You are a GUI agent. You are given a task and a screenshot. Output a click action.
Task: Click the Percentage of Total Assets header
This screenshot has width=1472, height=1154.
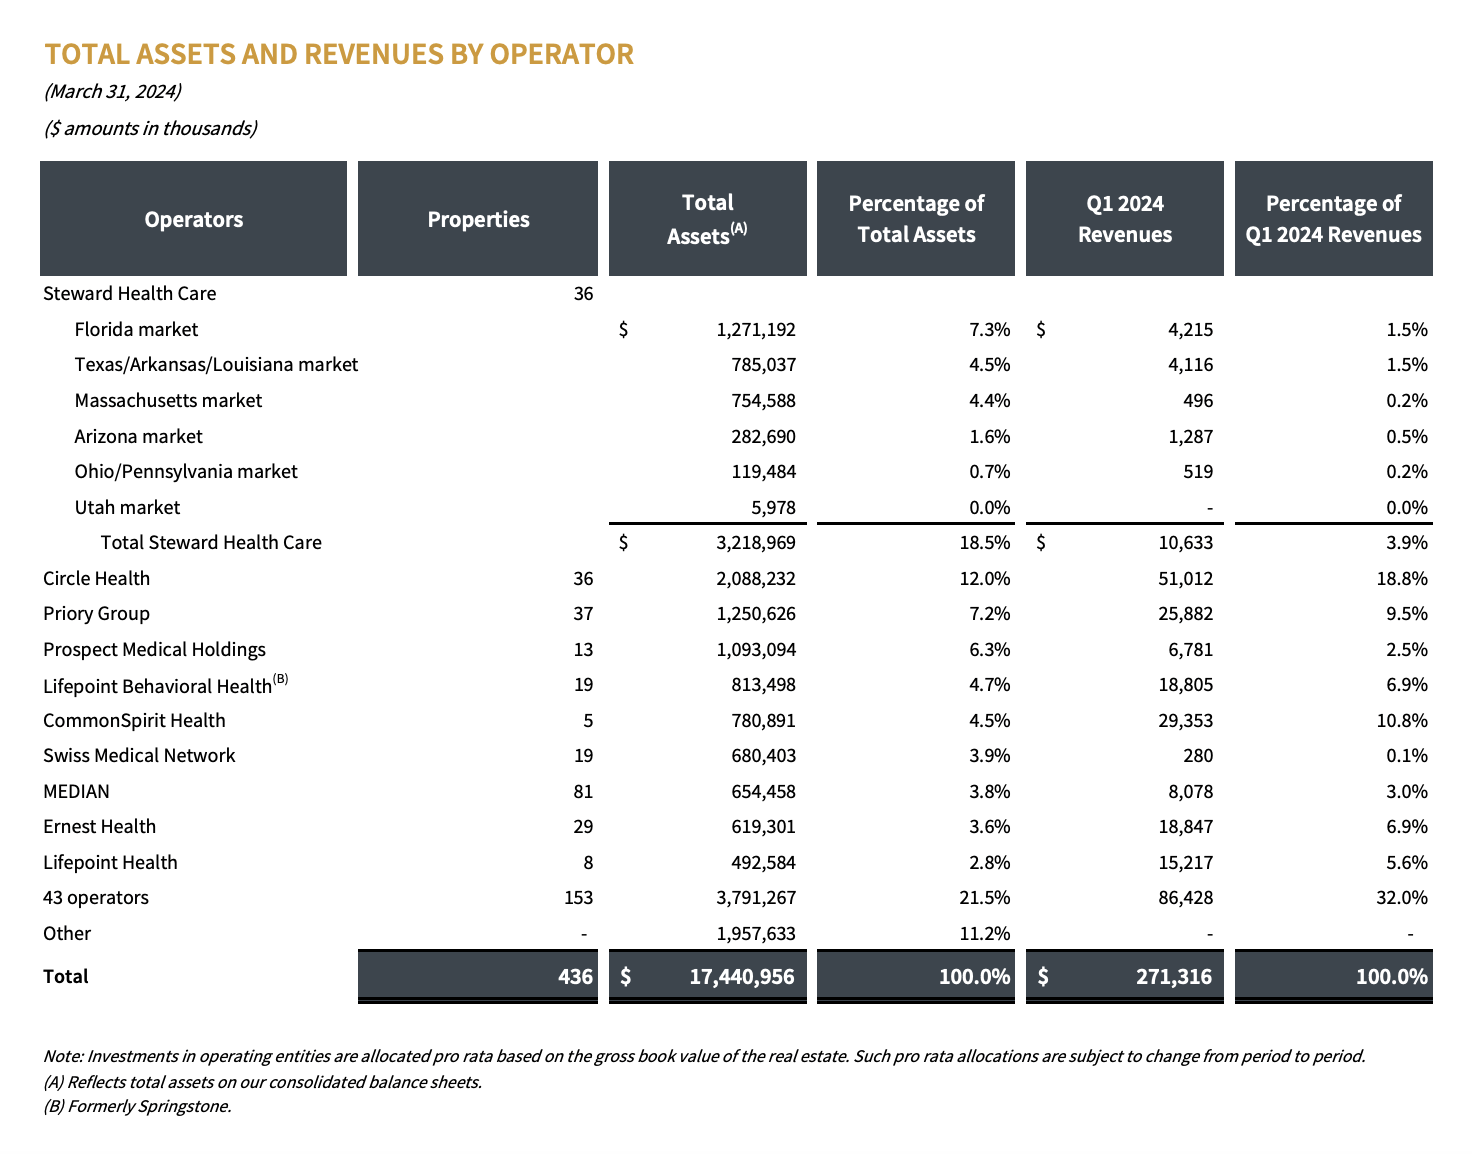[916, 219]
